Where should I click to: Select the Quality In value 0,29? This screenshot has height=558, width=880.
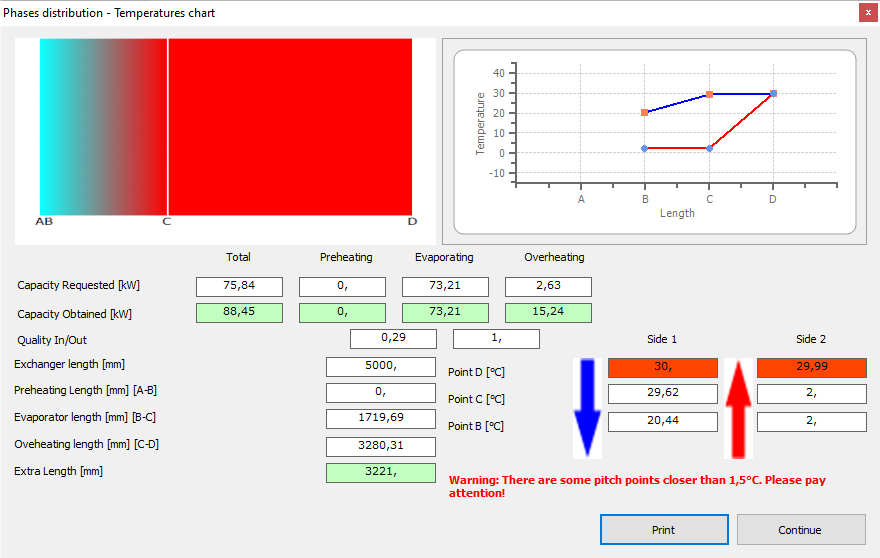[393, 339]
